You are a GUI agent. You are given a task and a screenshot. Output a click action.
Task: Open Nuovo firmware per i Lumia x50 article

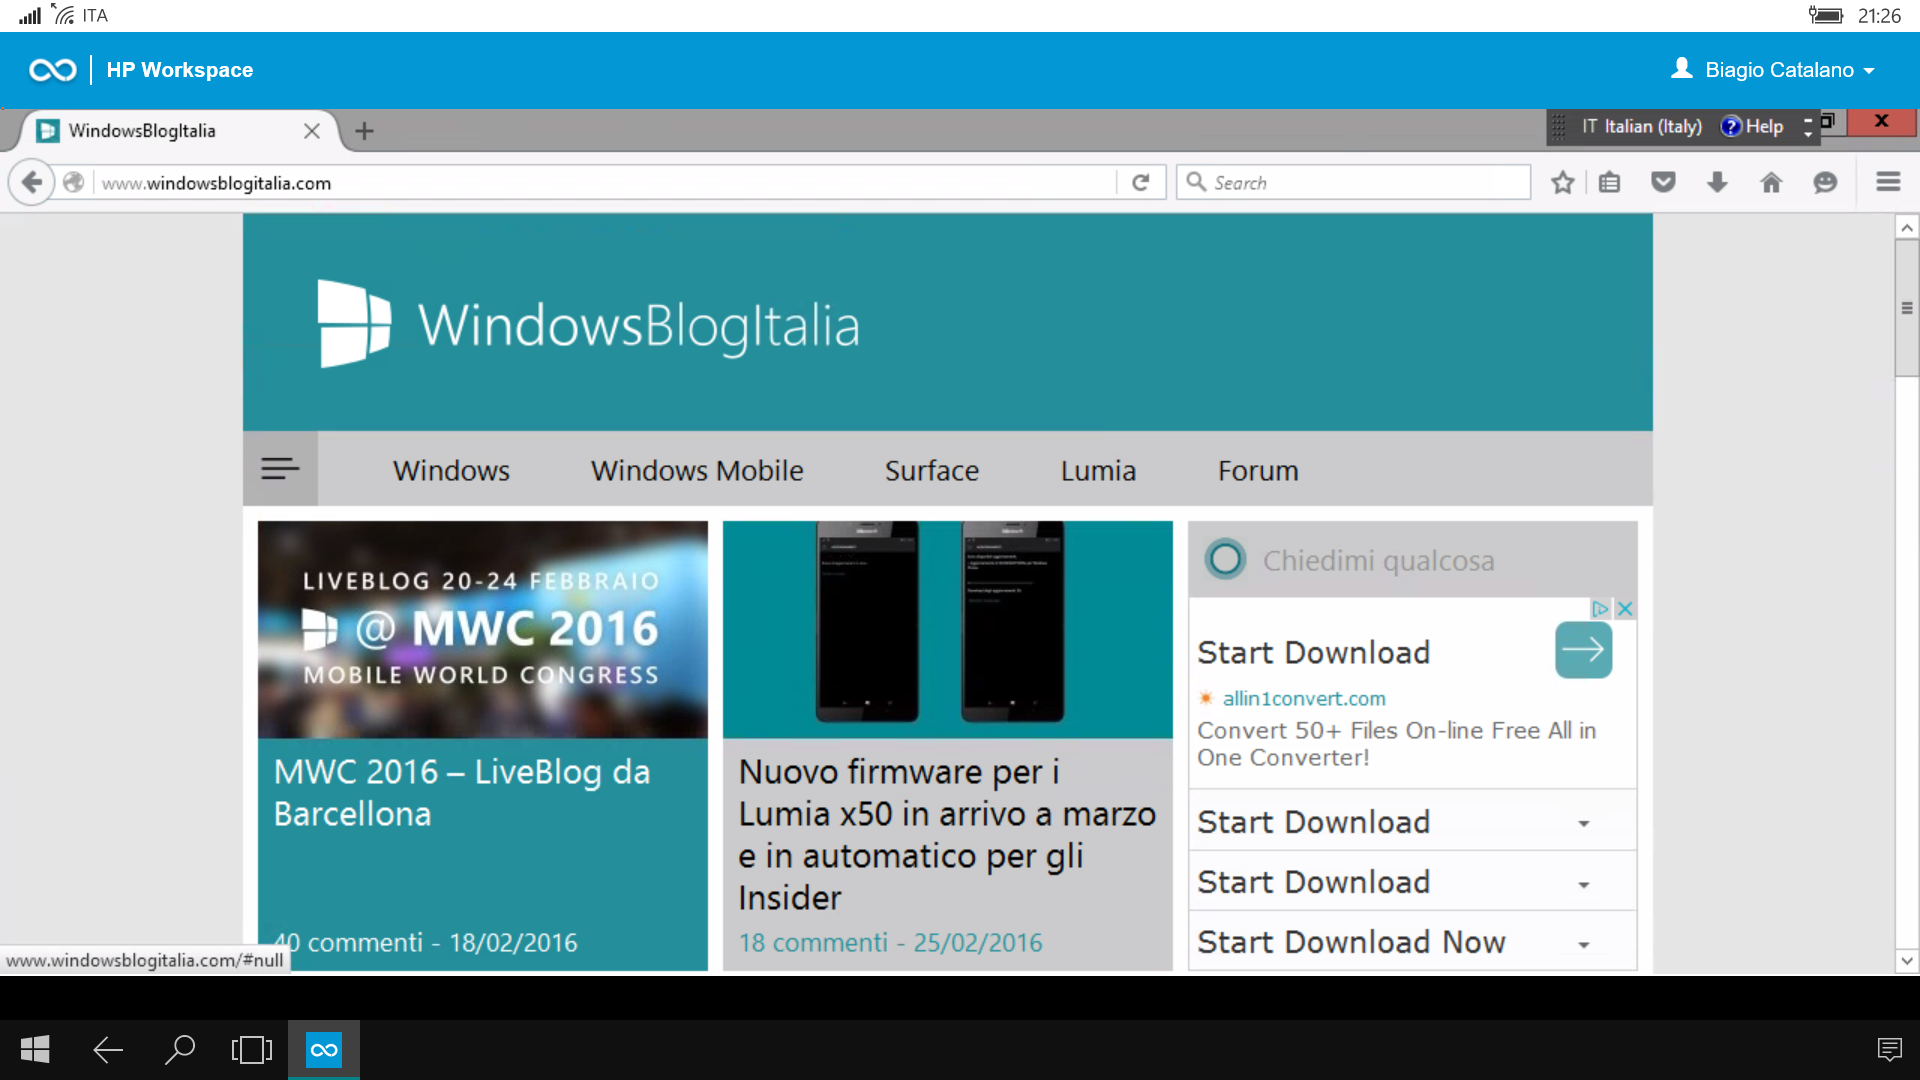(x=947, y=835)
